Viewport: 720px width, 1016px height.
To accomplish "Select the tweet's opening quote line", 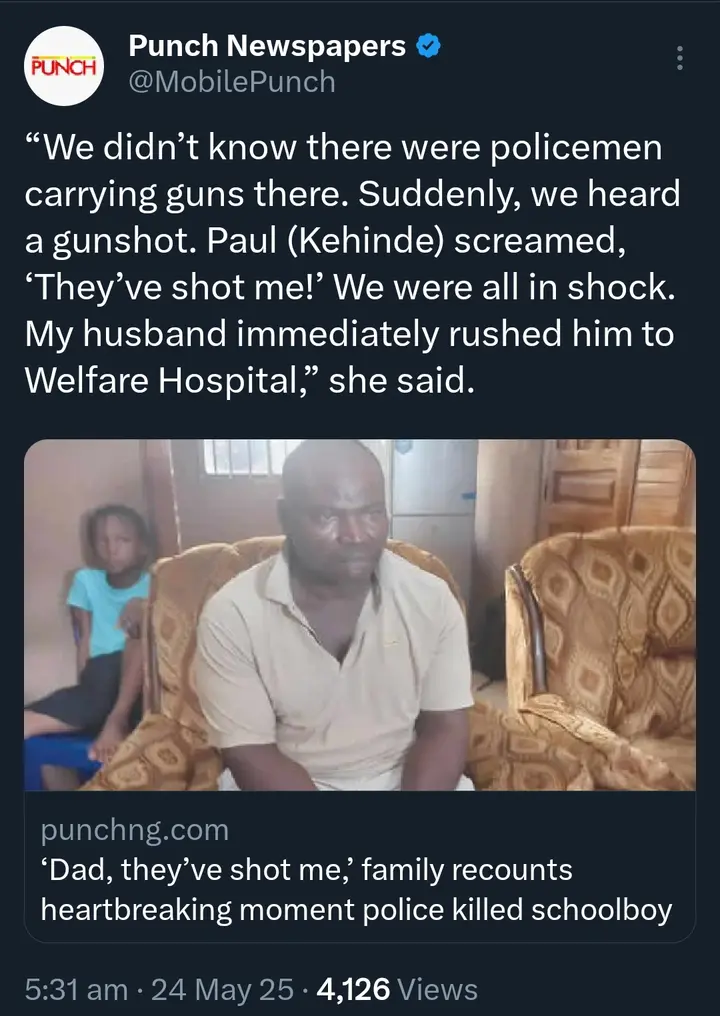I will tap(343, 148).
